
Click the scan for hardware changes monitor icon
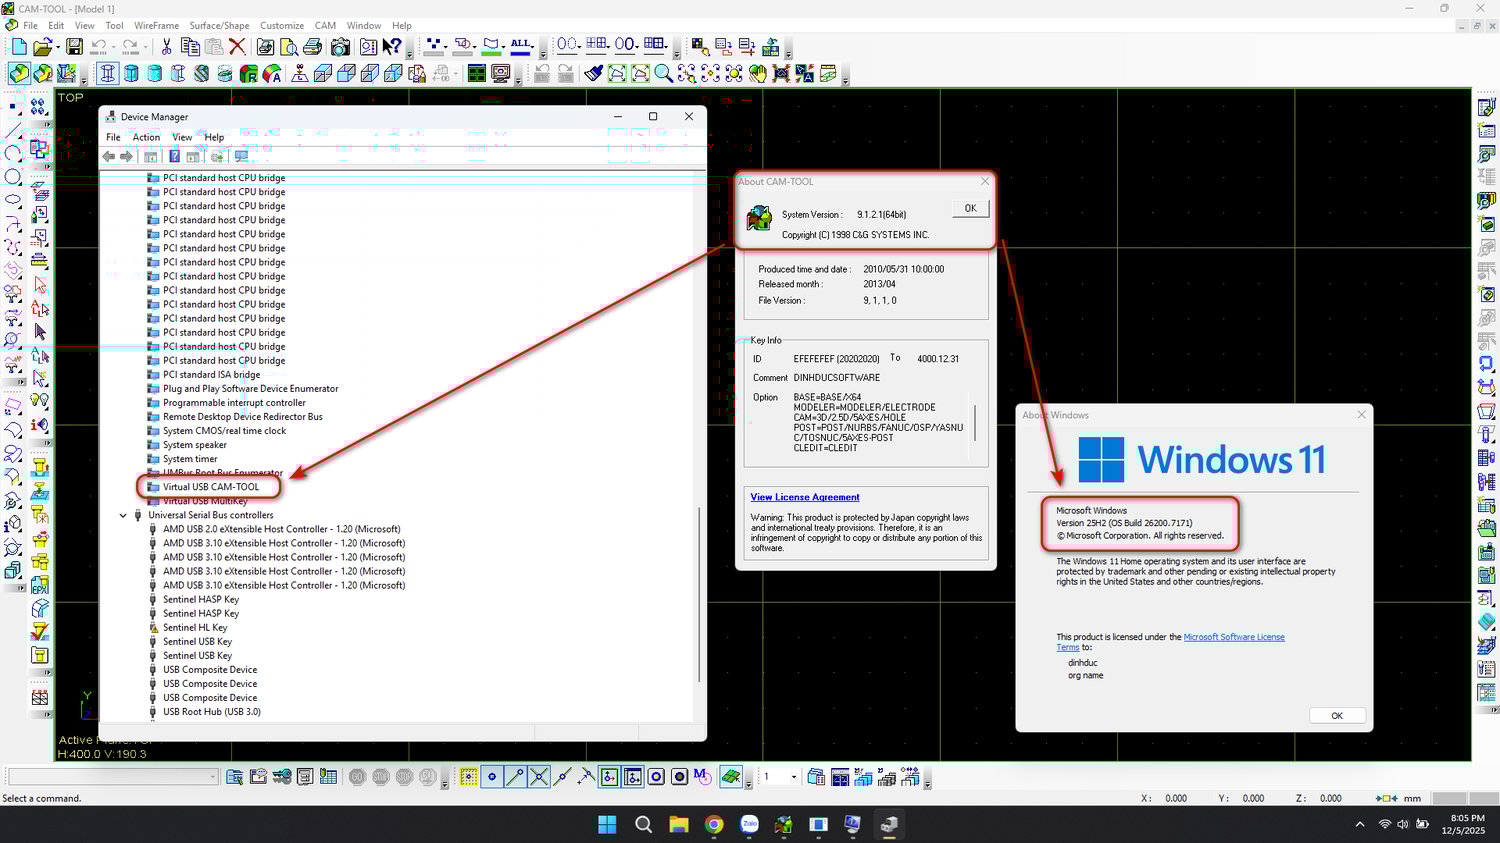241,157
